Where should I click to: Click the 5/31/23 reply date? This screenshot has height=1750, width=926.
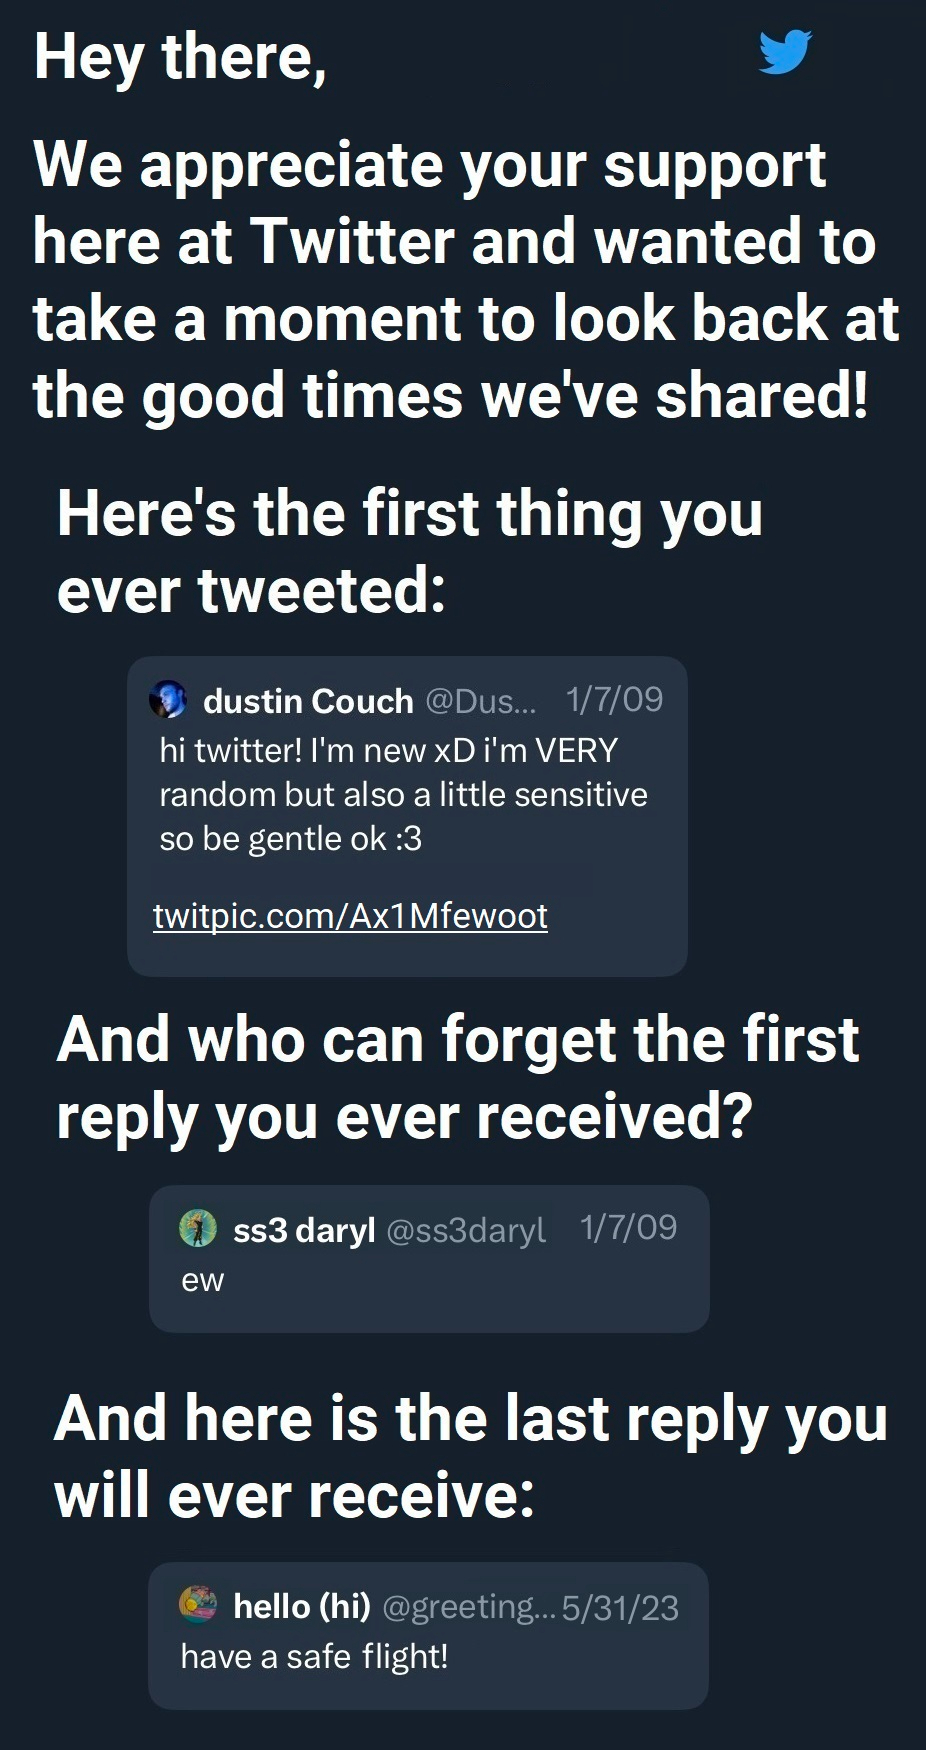coord(620,1607)
